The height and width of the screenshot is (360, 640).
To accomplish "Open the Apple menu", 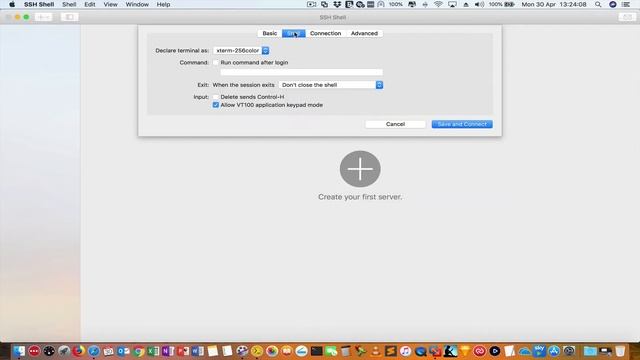I will coord(12,4).
